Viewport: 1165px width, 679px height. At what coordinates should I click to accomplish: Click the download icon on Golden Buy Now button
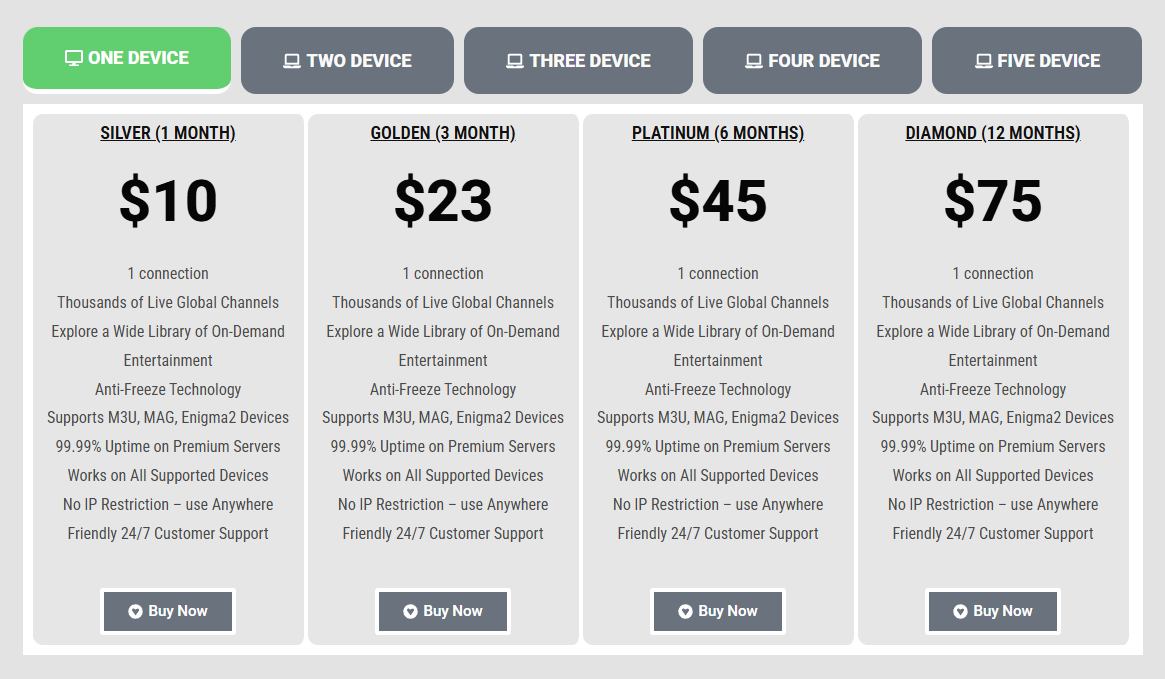click(410, 611)
